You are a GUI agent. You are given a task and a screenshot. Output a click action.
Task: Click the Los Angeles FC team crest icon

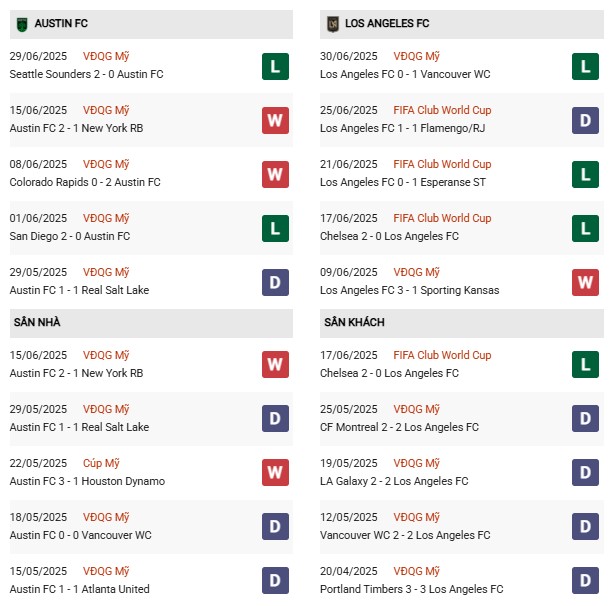pyautogui.click(x=332, y=23)
